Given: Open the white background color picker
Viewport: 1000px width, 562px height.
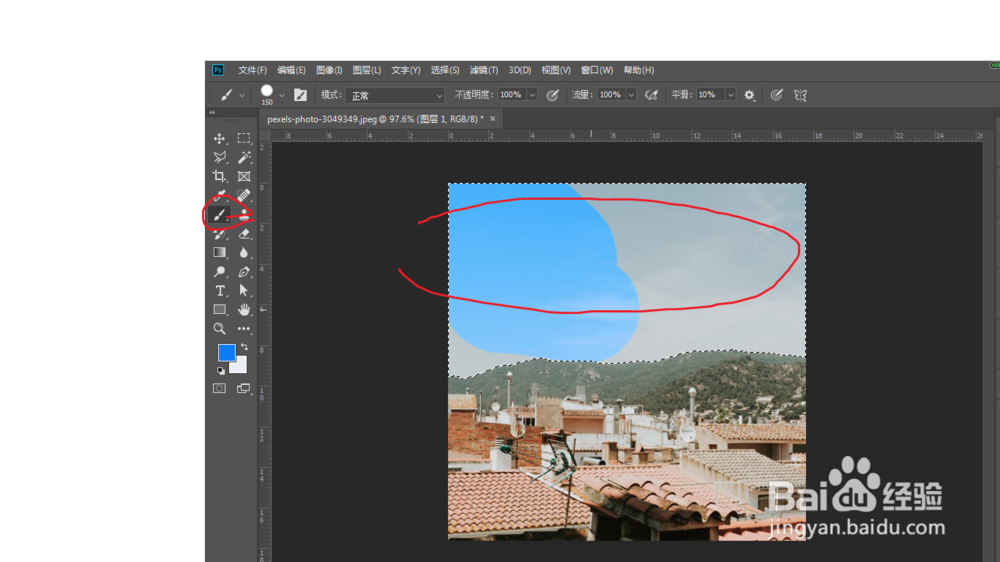Looking at the screenshot, I should coord(241,367).
